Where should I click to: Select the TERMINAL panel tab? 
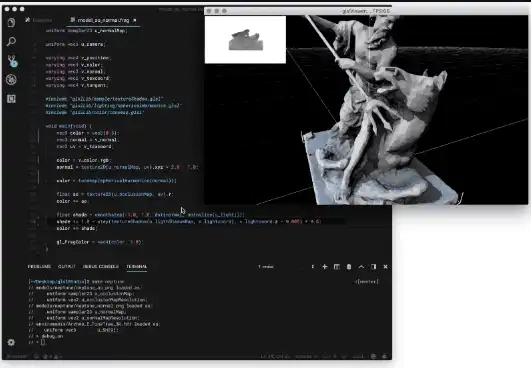point(136,266)
